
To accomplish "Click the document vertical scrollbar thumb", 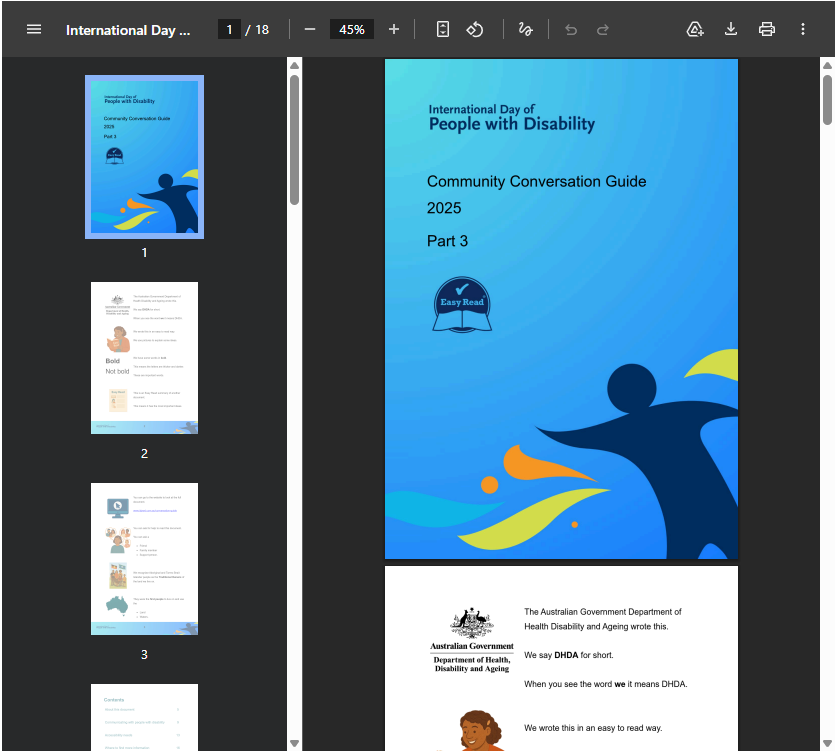I will [827, 100].
